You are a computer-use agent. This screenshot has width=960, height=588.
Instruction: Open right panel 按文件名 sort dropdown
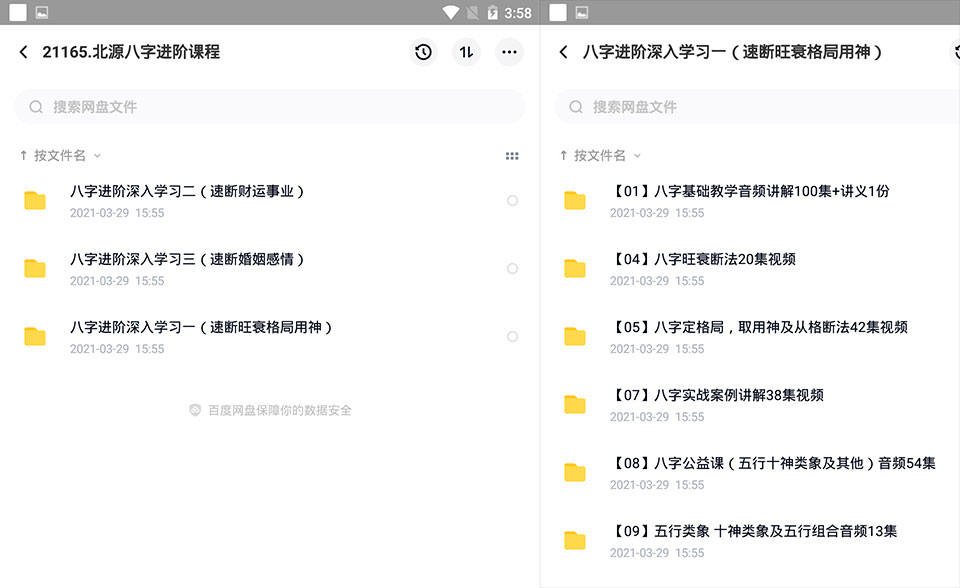[x=607, y=156]
